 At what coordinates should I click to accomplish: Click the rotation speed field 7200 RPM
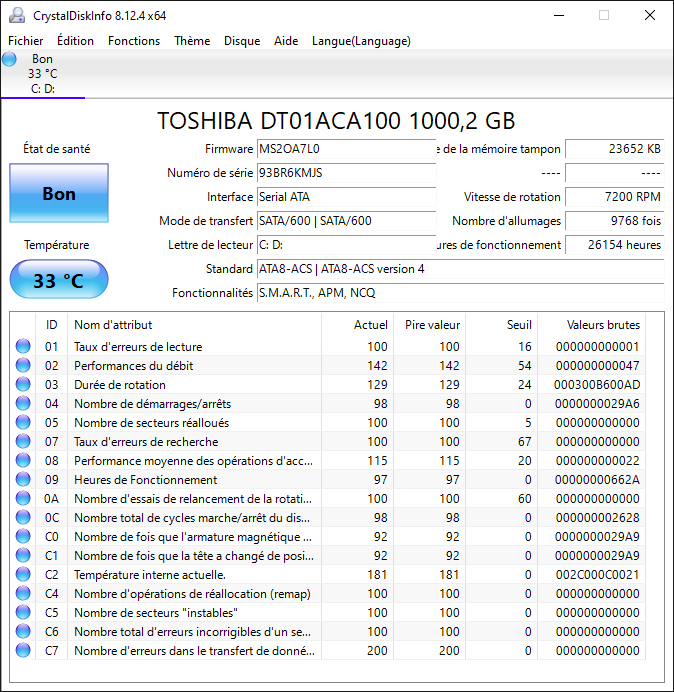click(614, 196)
